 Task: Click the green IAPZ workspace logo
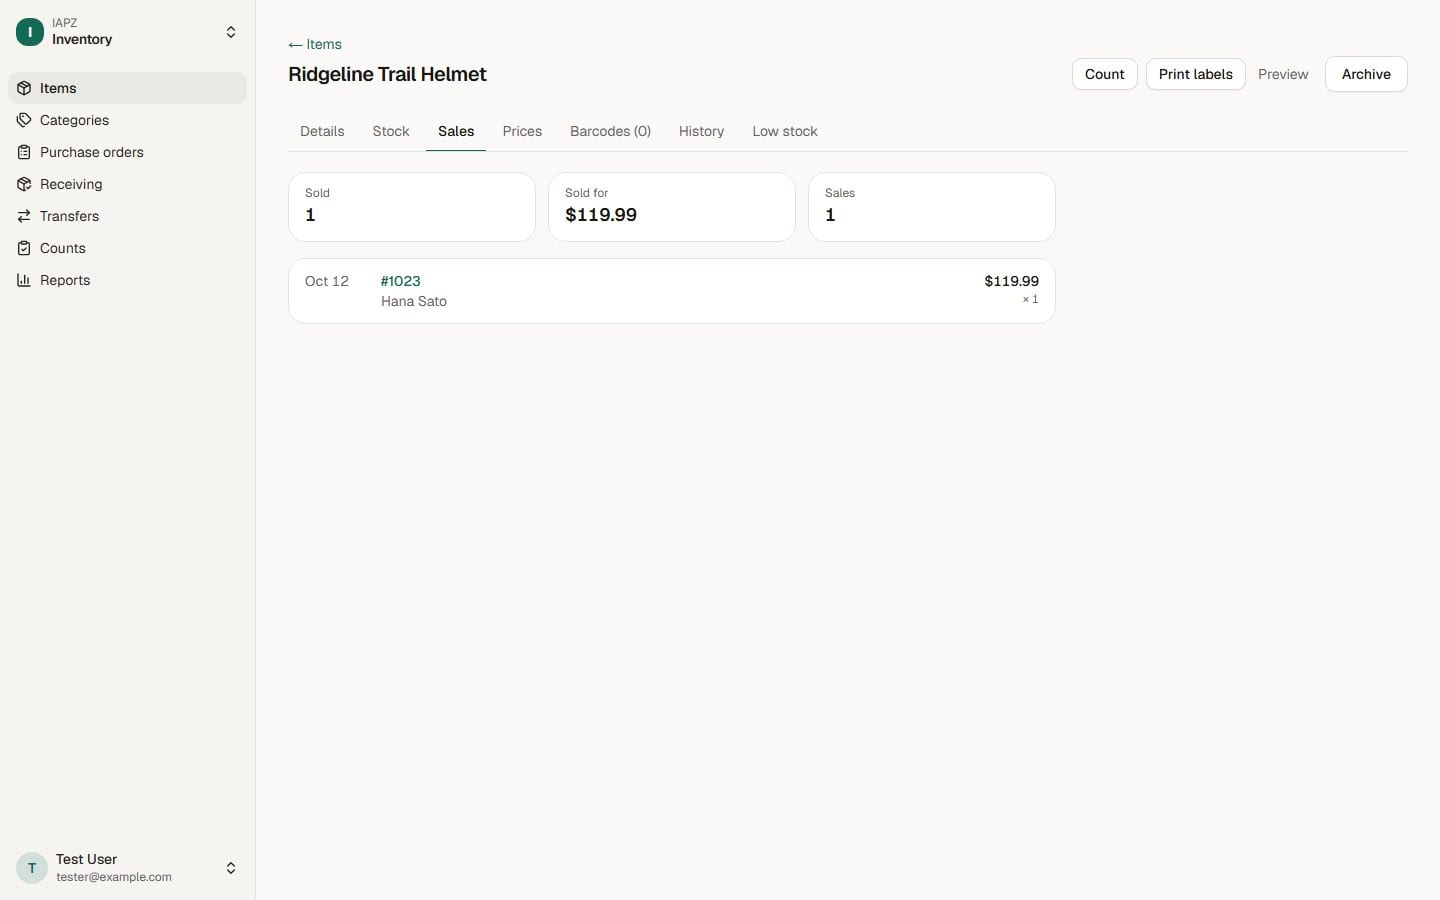point(30,32)
